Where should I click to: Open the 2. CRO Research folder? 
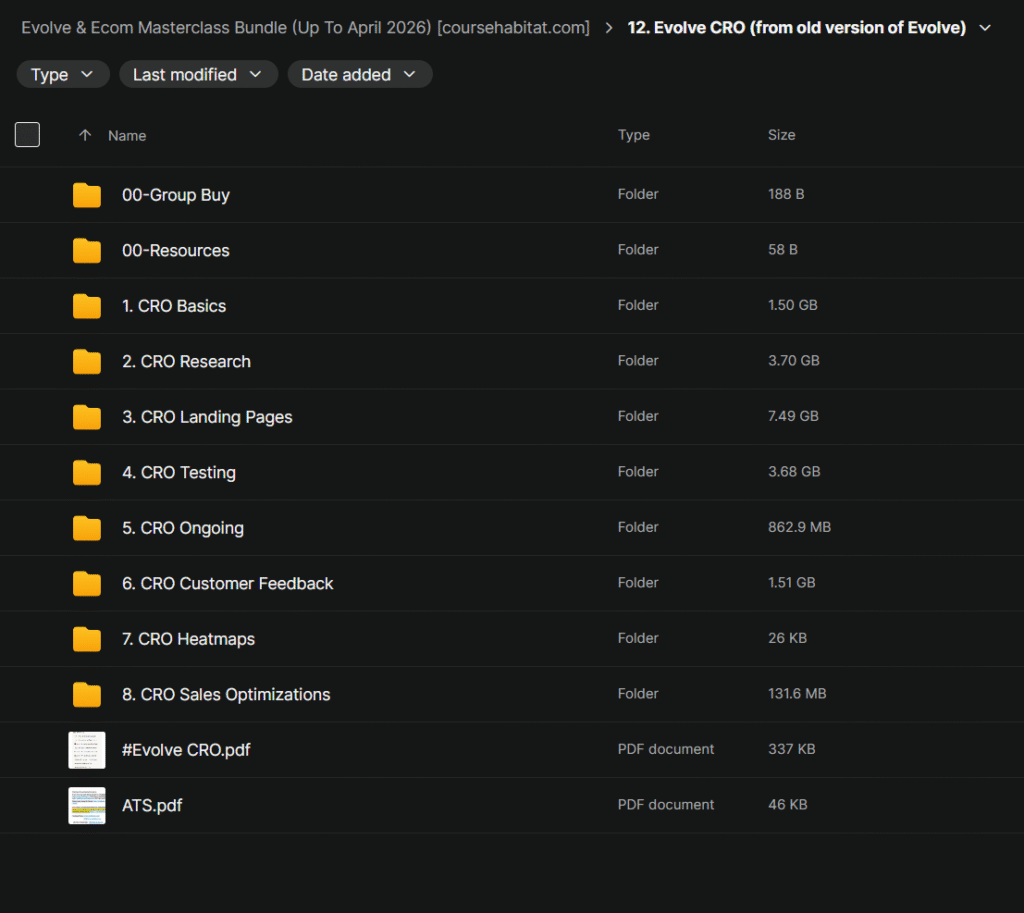pos(186,362)
